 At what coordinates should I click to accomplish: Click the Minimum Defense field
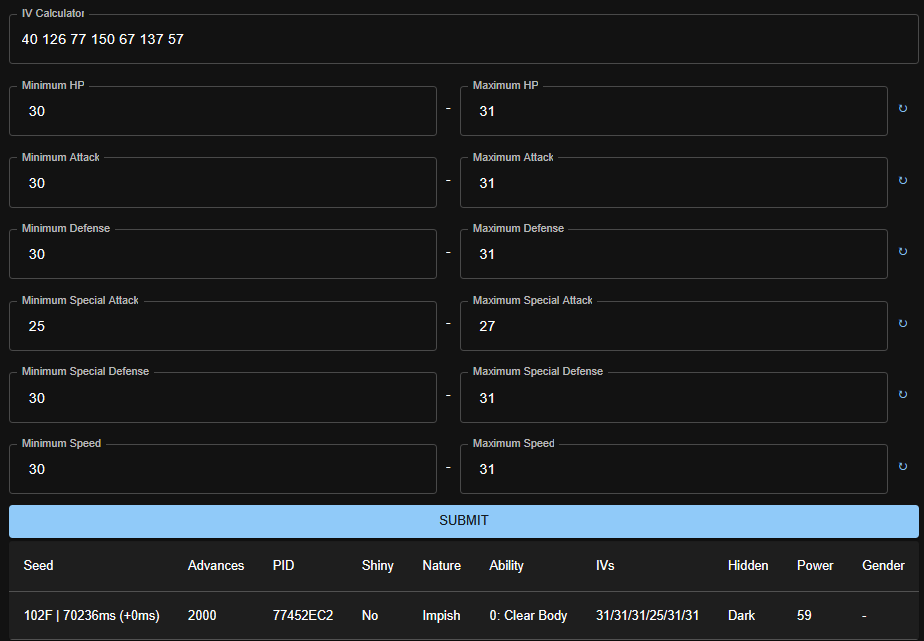tap(223, 255)
